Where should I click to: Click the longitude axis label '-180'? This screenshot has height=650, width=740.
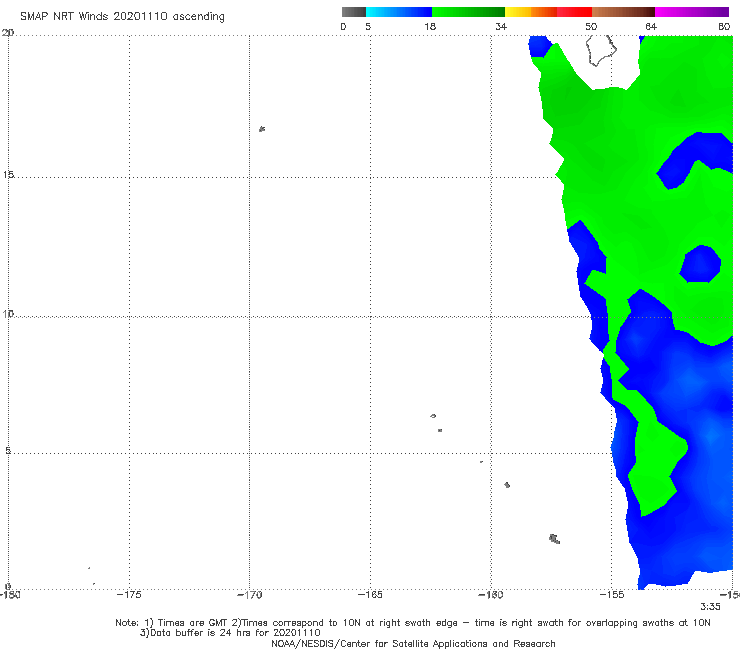coord(10,595)
